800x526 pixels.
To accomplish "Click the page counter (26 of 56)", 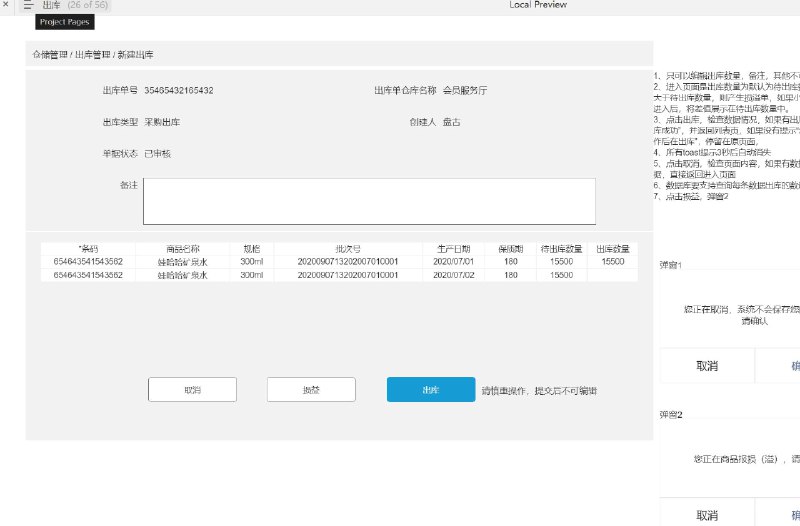I will point(88,5).
